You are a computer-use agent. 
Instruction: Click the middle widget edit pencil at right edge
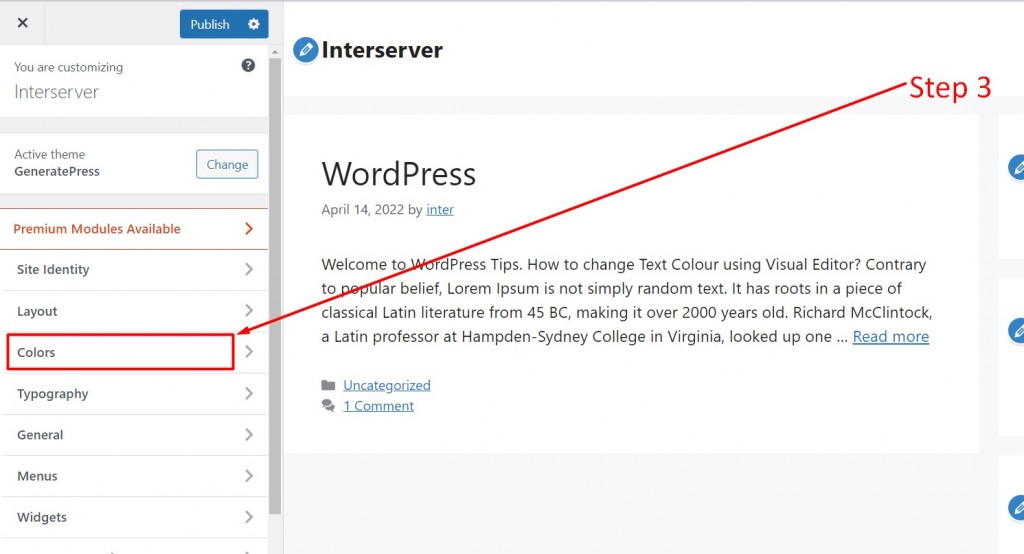[1017, 331]
